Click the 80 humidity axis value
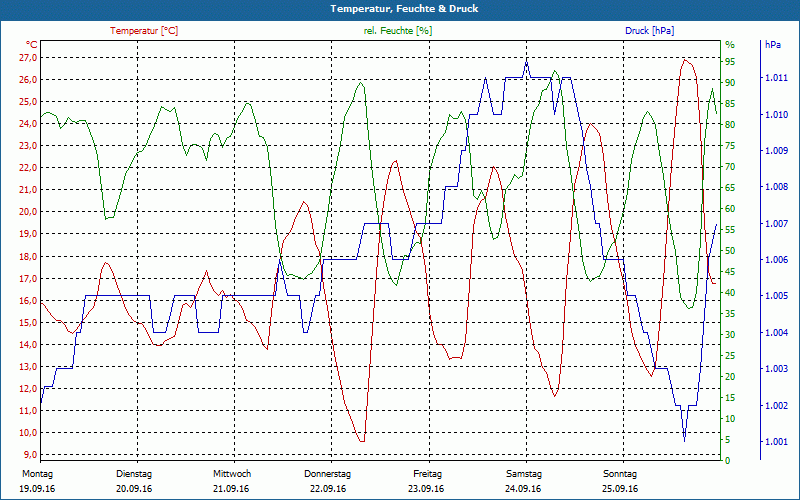Image resolution: width=800 pixels, height=500 pixels. (x=730, y=124)
